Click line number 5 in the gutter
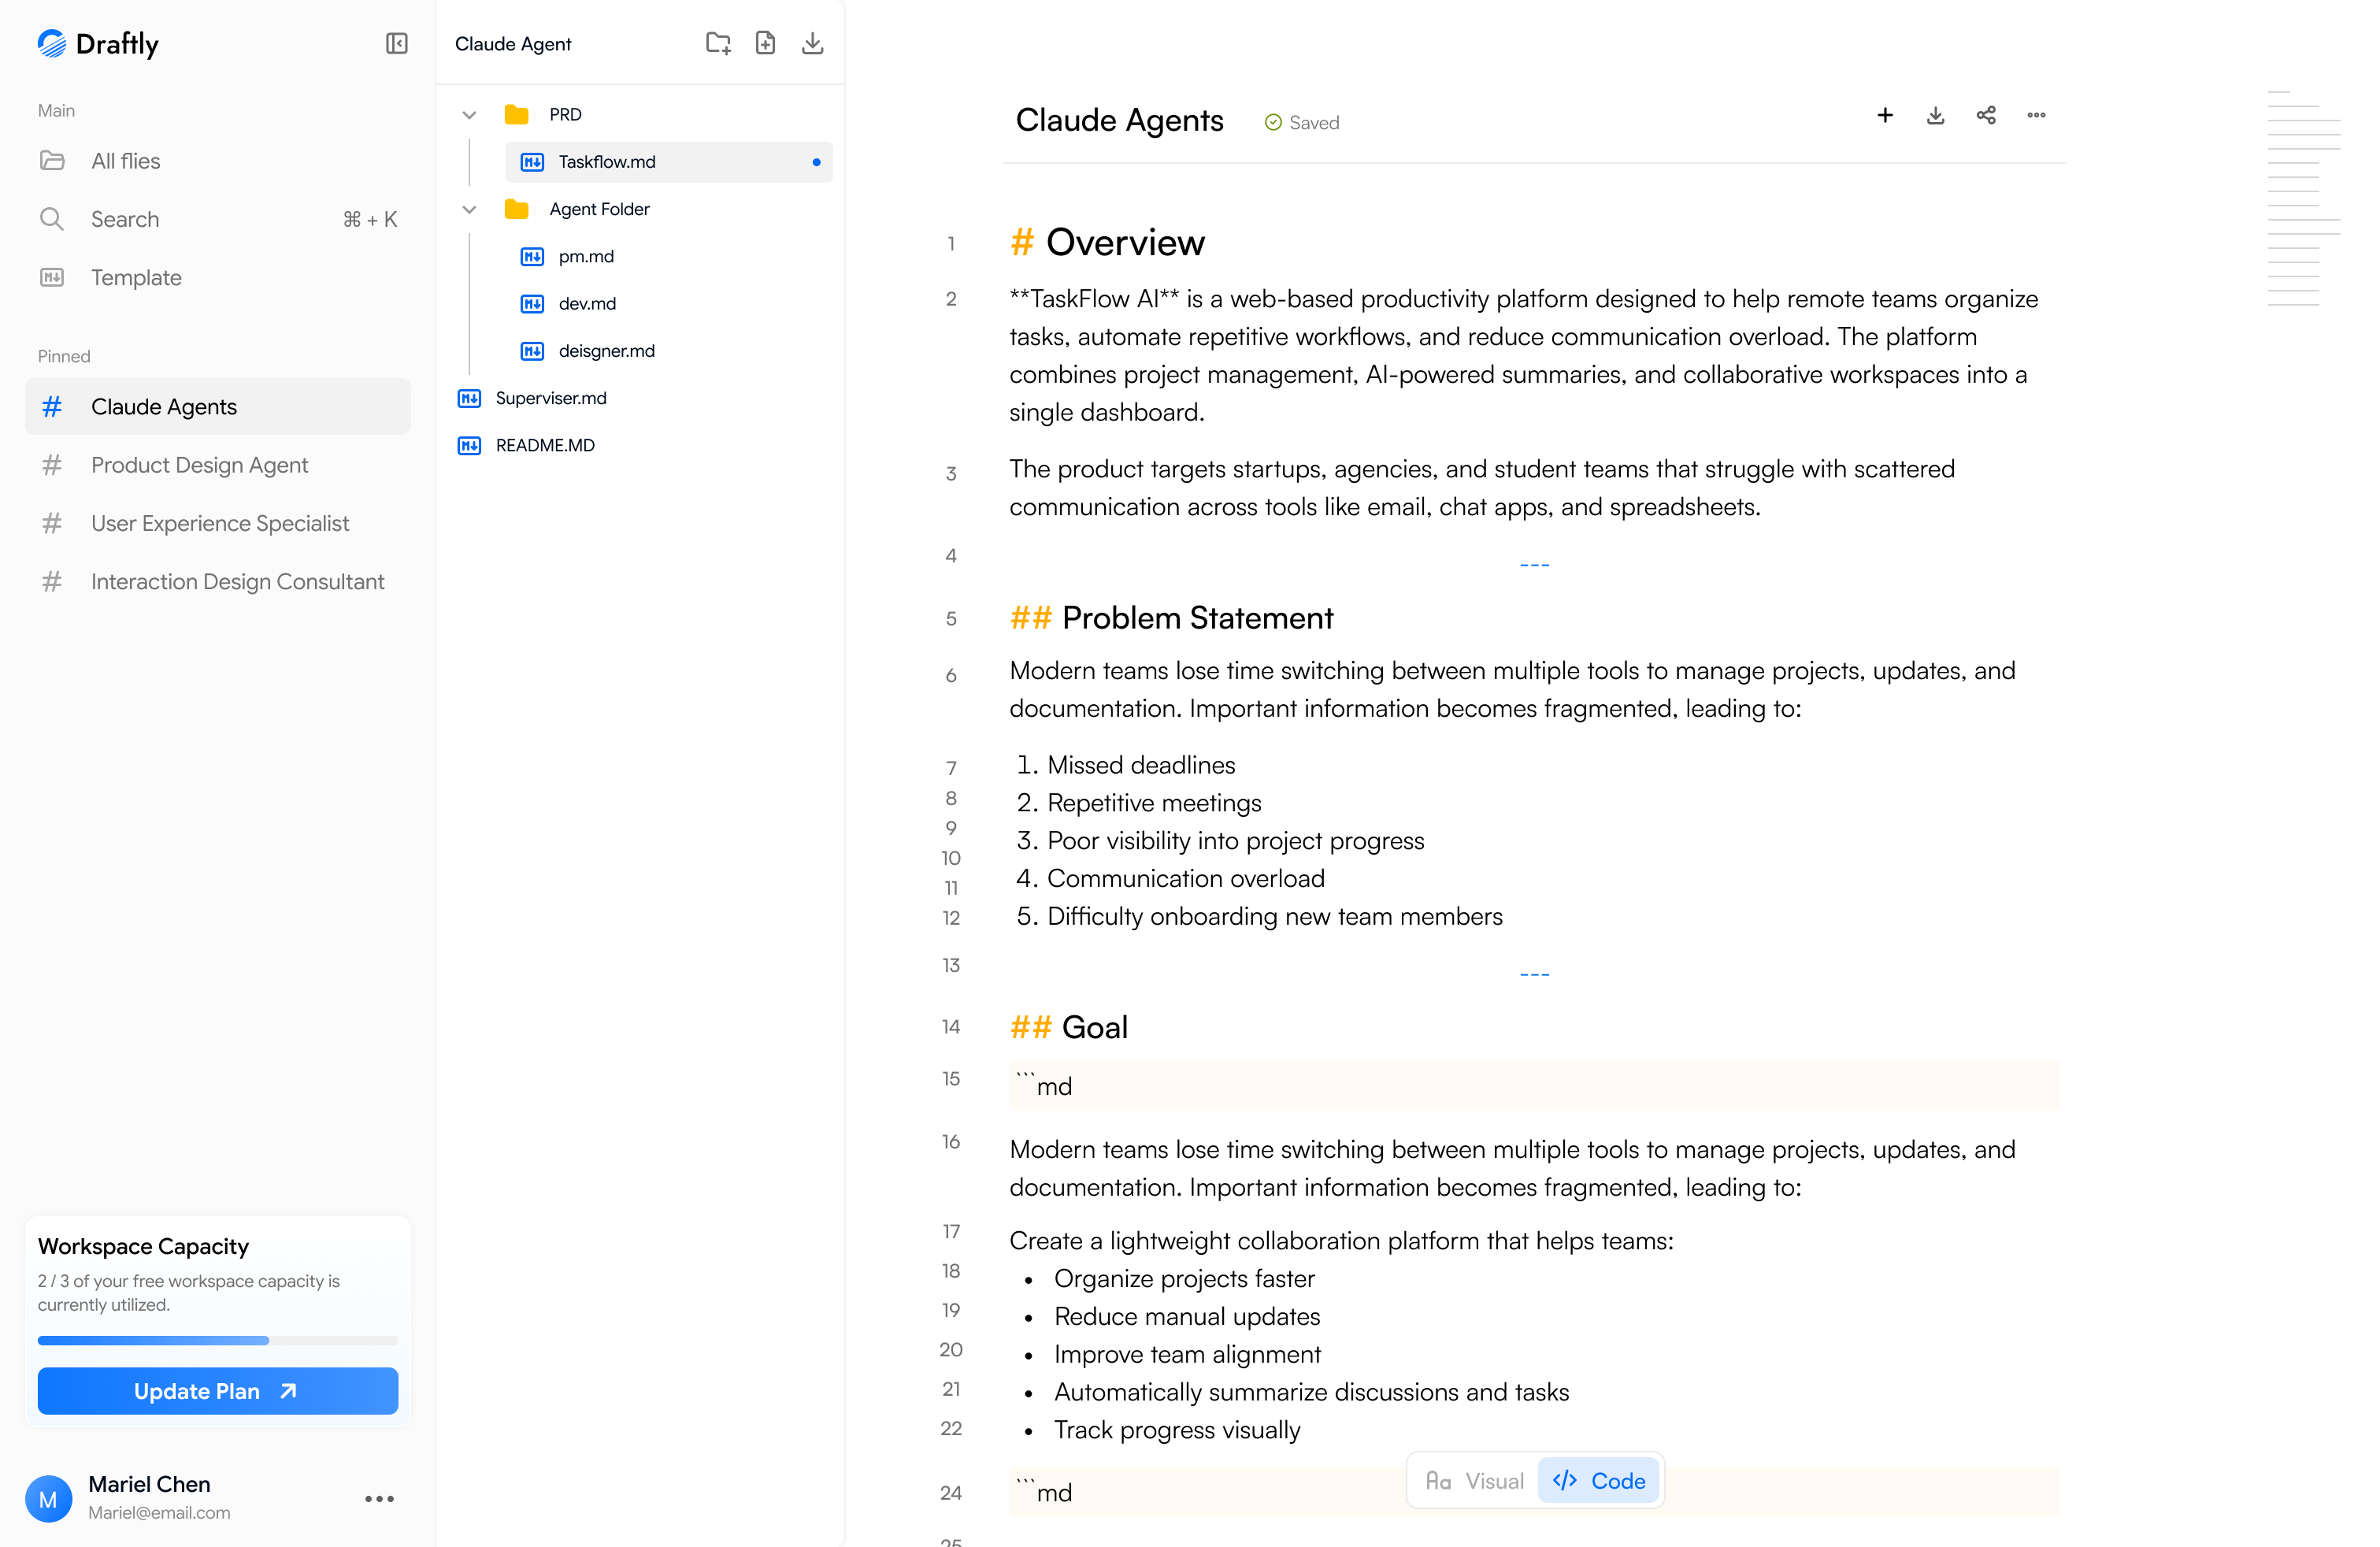This screenshot has height=1547, width=2380. 951,619
